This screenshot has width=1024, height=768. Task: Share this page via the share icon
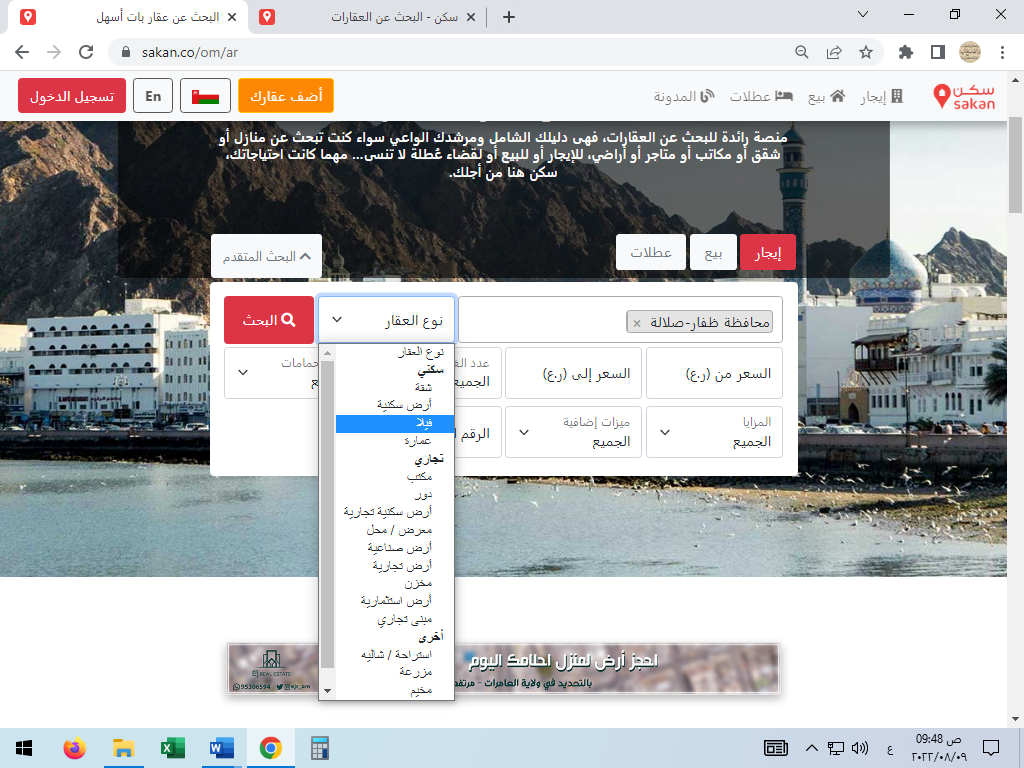click(834, 52)
